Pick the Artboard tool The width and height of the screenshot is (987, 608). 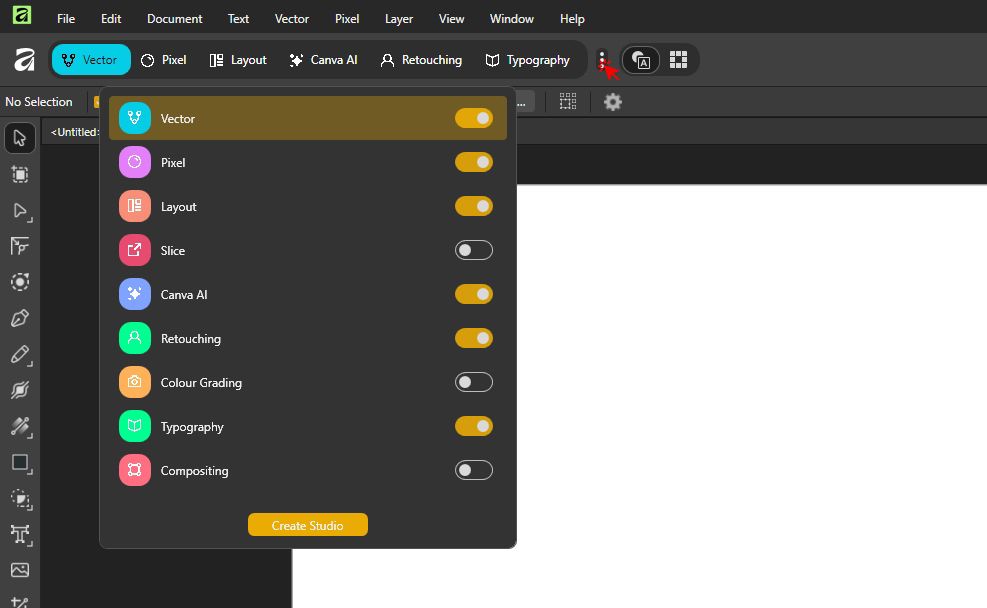(20, 174)
